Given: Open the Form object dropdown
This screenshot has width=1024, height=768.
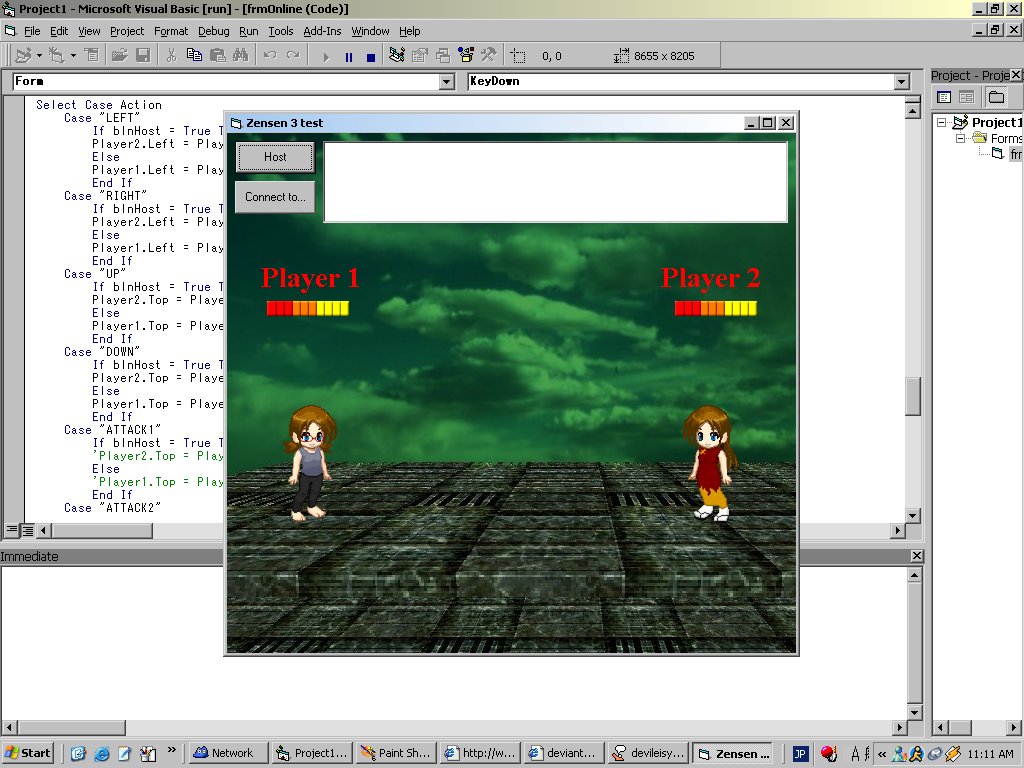Looking at the screenshot, I should [x=447, y=82].
